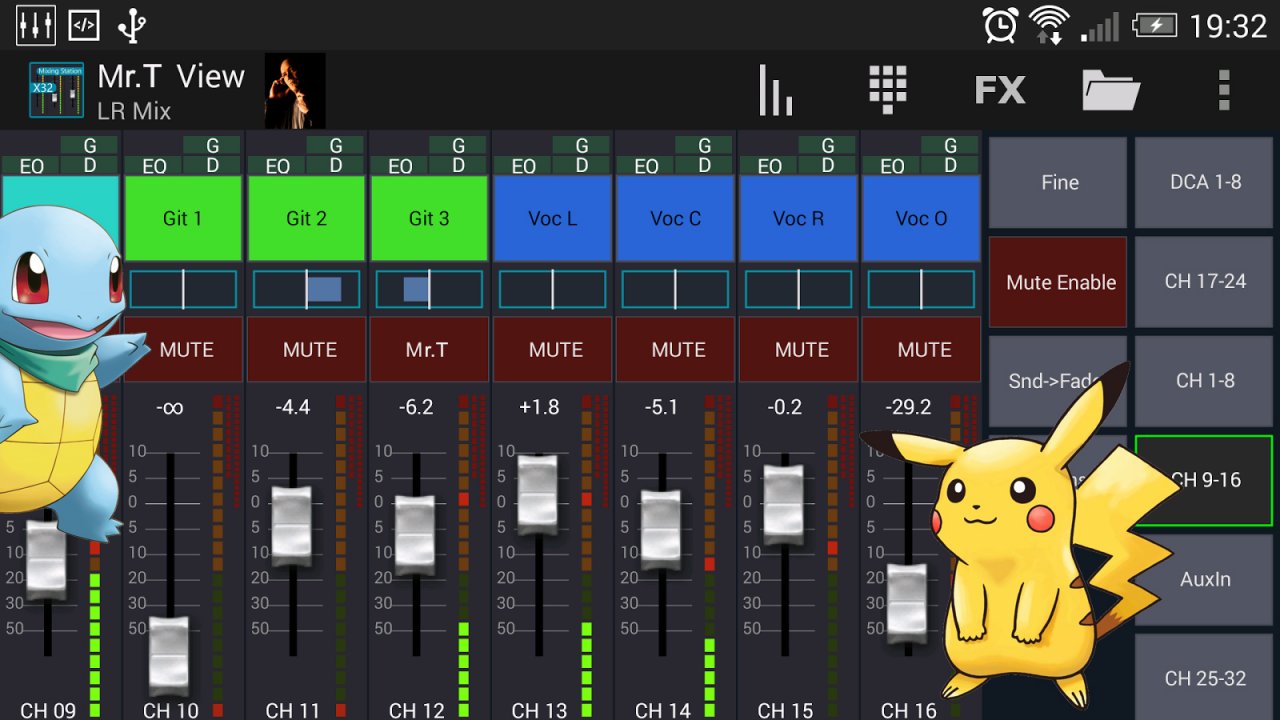
Task: Select the Voc L channel label
Action: tap(553, 219)
